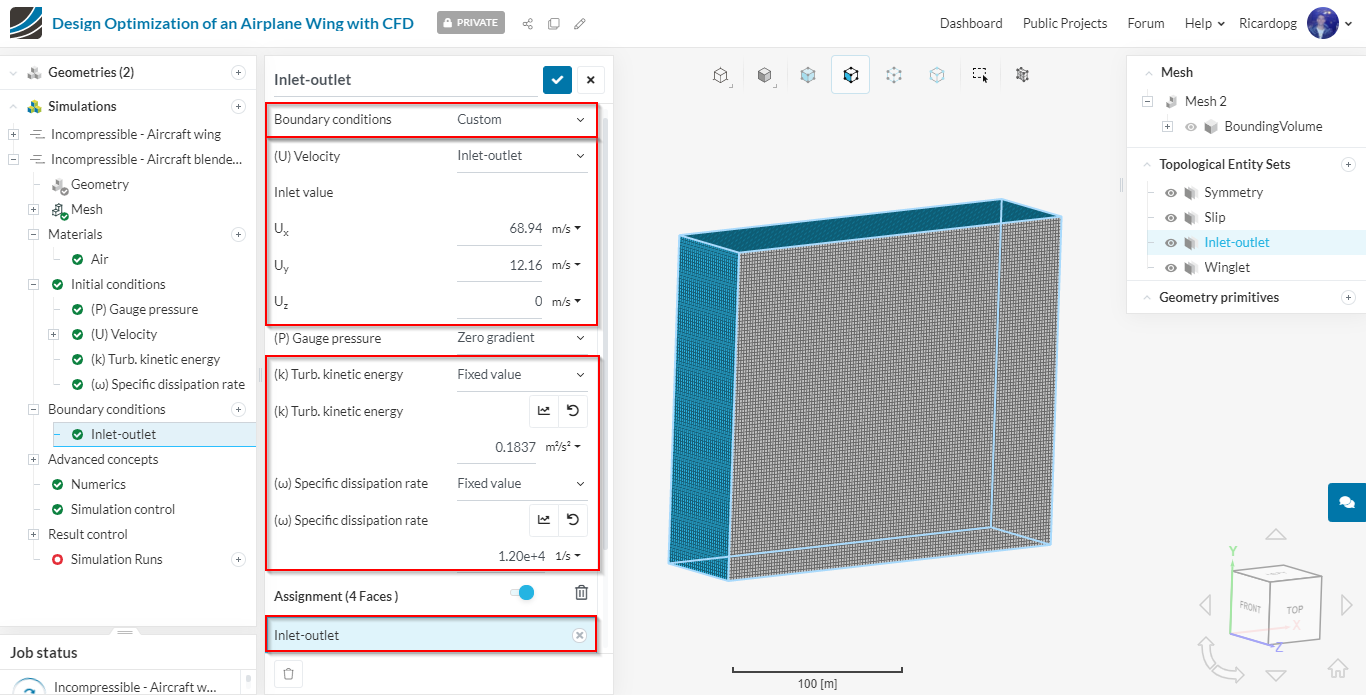1366x695 pixels.
Task: Click the PRIVATE project badge
Action: pyautogui.click(x=471, y=23)
